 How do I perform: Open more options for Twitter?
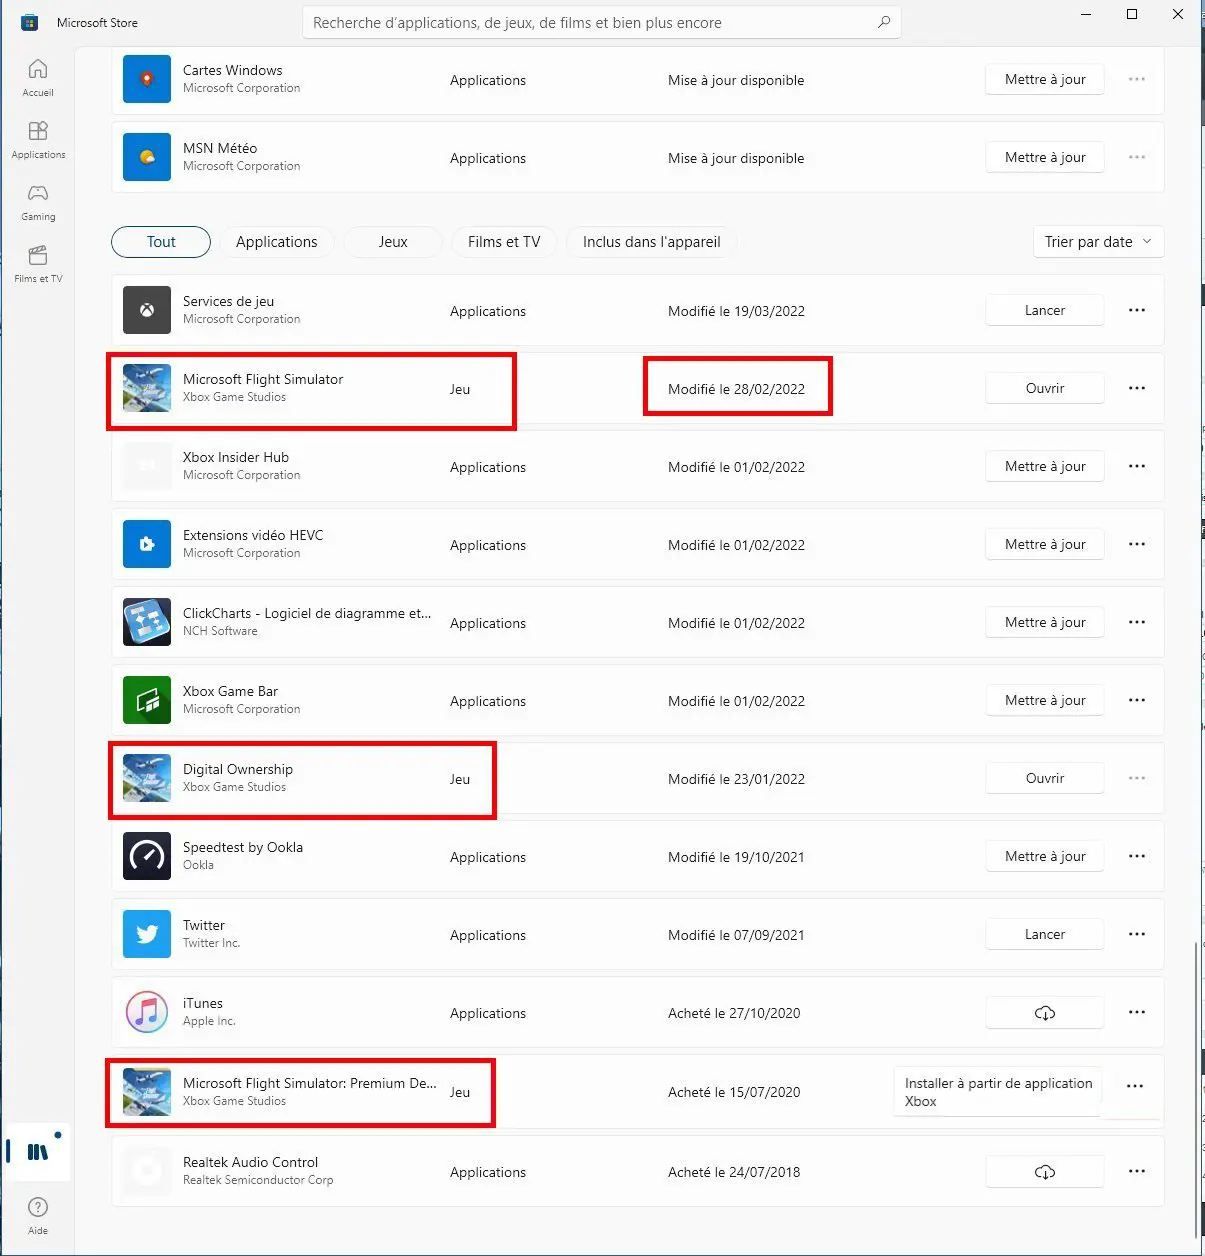tap(1137, 934)
